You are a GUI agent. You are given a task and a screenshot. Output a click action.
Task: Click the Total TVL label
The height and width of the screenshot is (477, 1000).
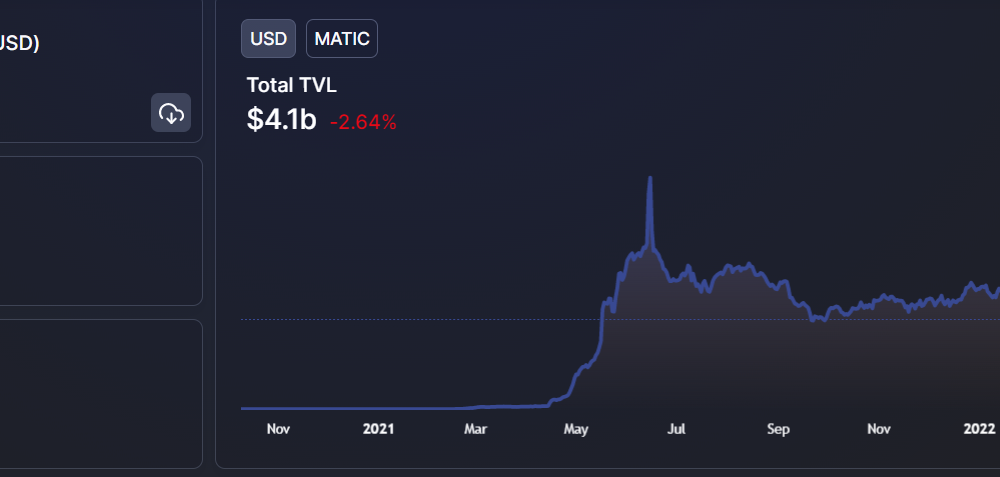[291, 85]
